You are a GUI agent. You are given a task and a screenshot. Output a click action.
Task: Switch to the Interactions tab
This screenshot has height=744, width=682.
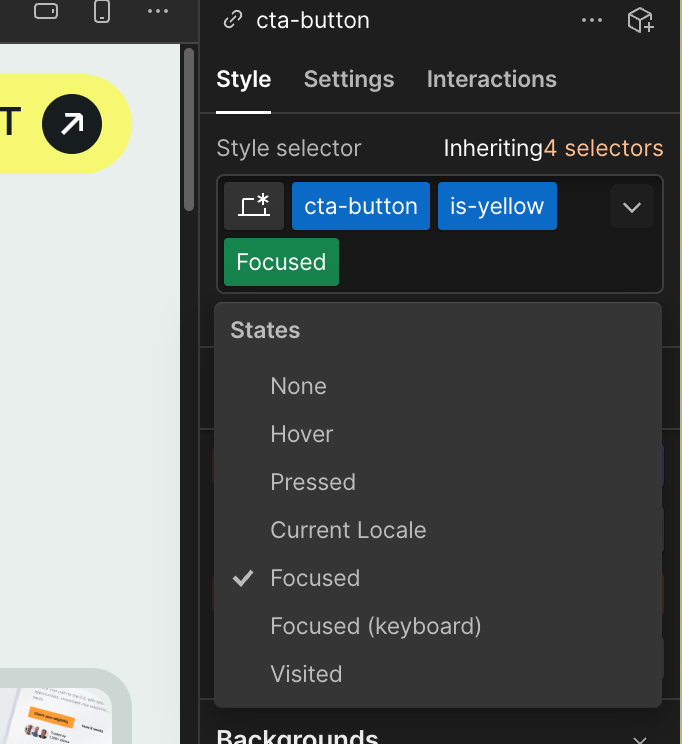[x=492, y=79]
